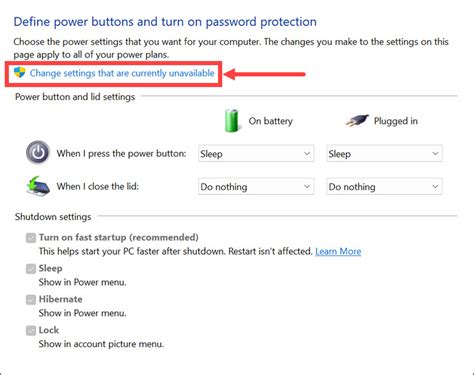The height and width of the screenshot is (375, 474).
Task: Click the UAC shield icon
Action: (19, 72)
